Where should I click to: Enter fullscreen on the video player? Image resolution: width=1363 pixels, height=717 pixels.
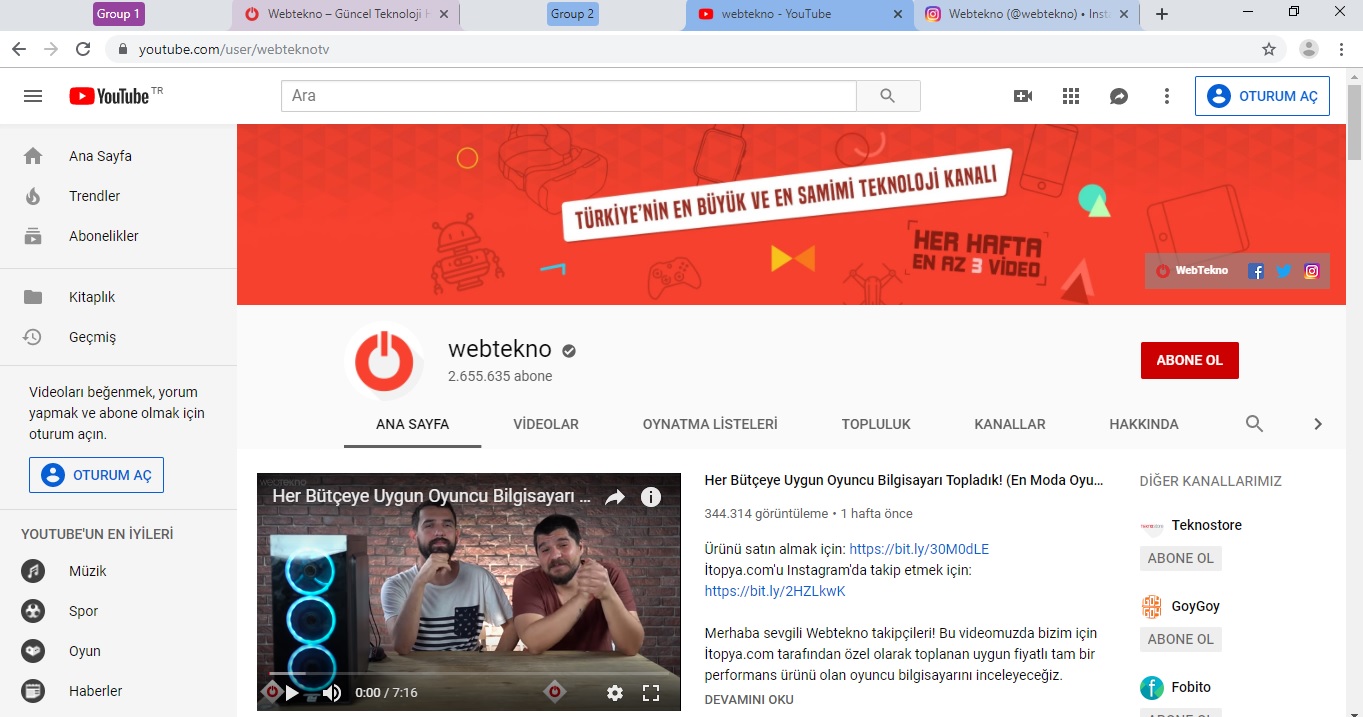coord(651,692)
